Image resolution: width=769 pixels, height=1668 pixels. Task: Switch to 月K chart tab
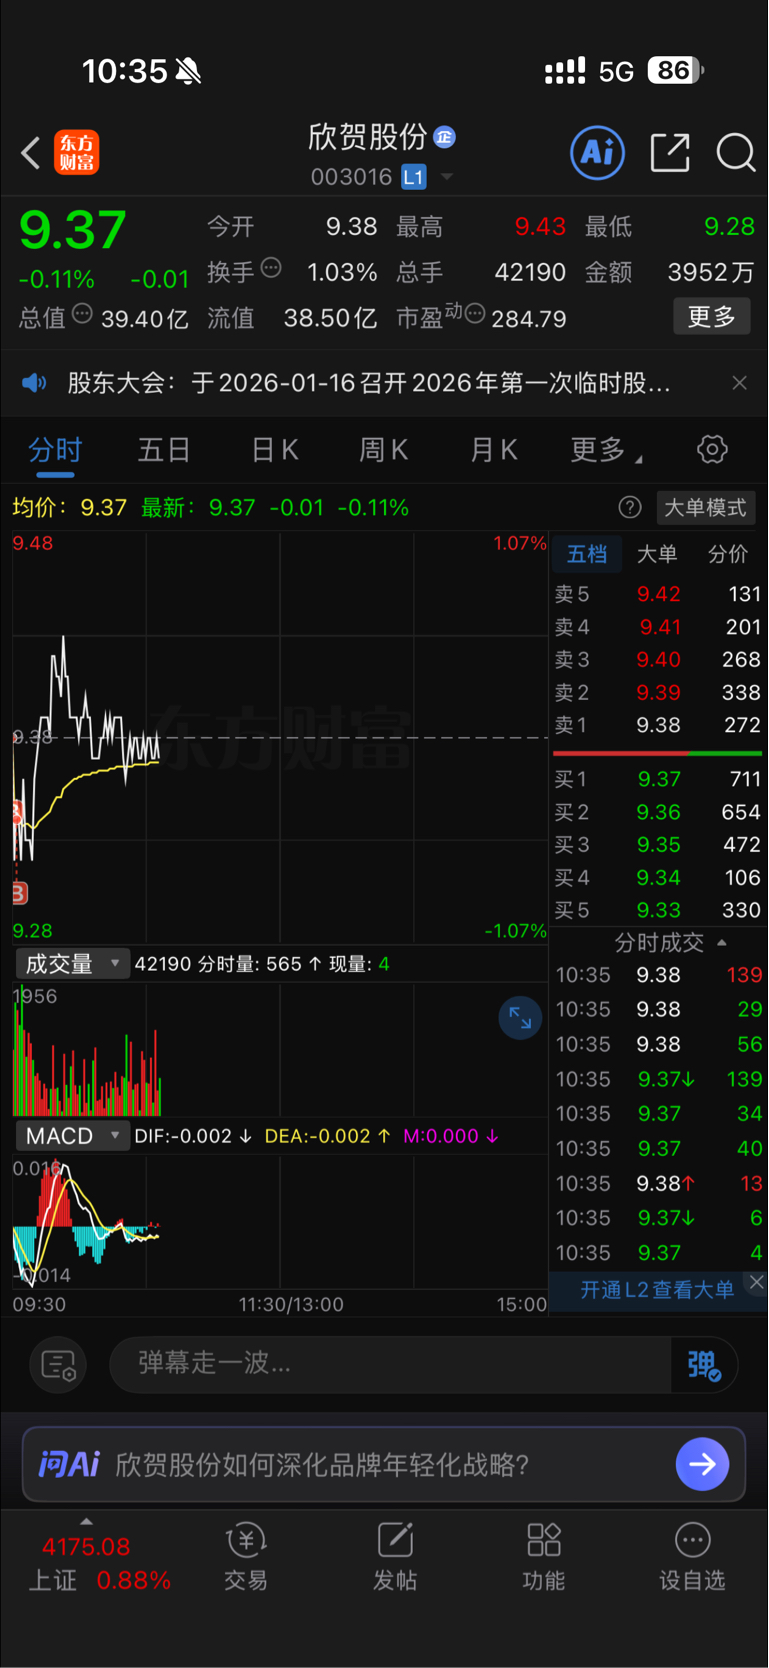click(494, 450)
